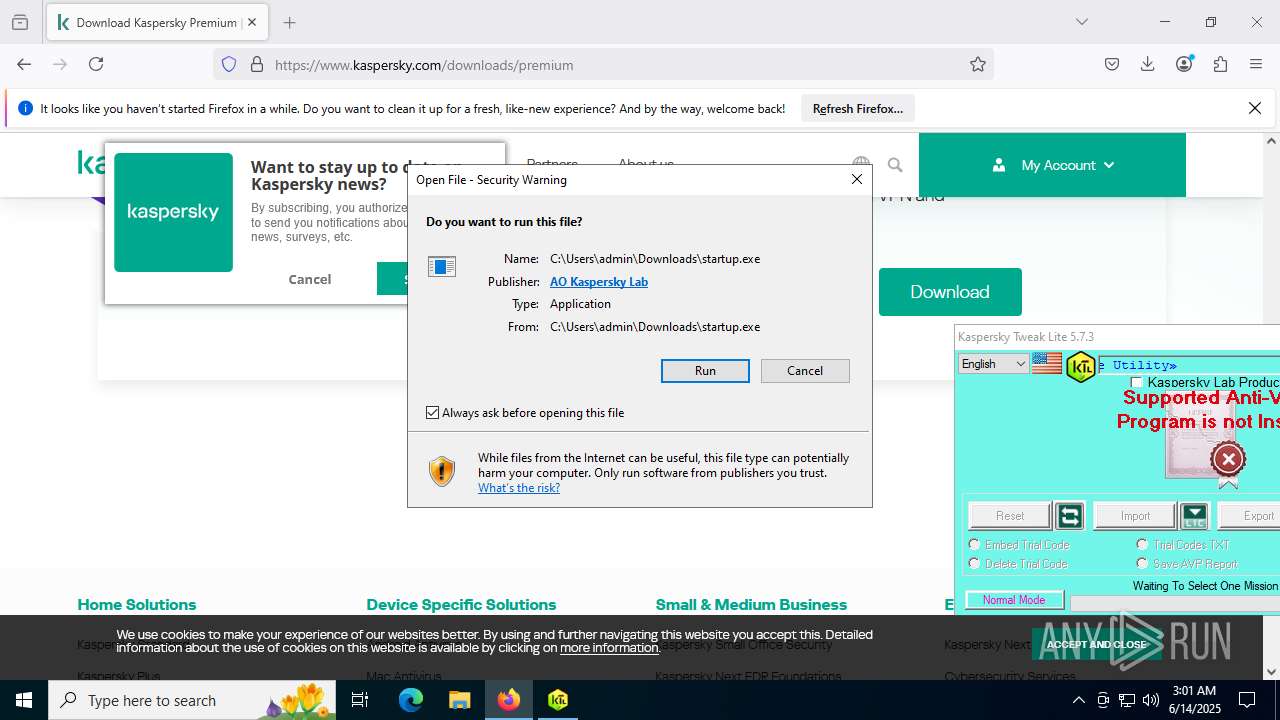Image resolution: width=1280 pixels, height=720 pixels.
Task: Click the US flag icon in Kaspersky Tweak
Action: (x=1047, y=363)
